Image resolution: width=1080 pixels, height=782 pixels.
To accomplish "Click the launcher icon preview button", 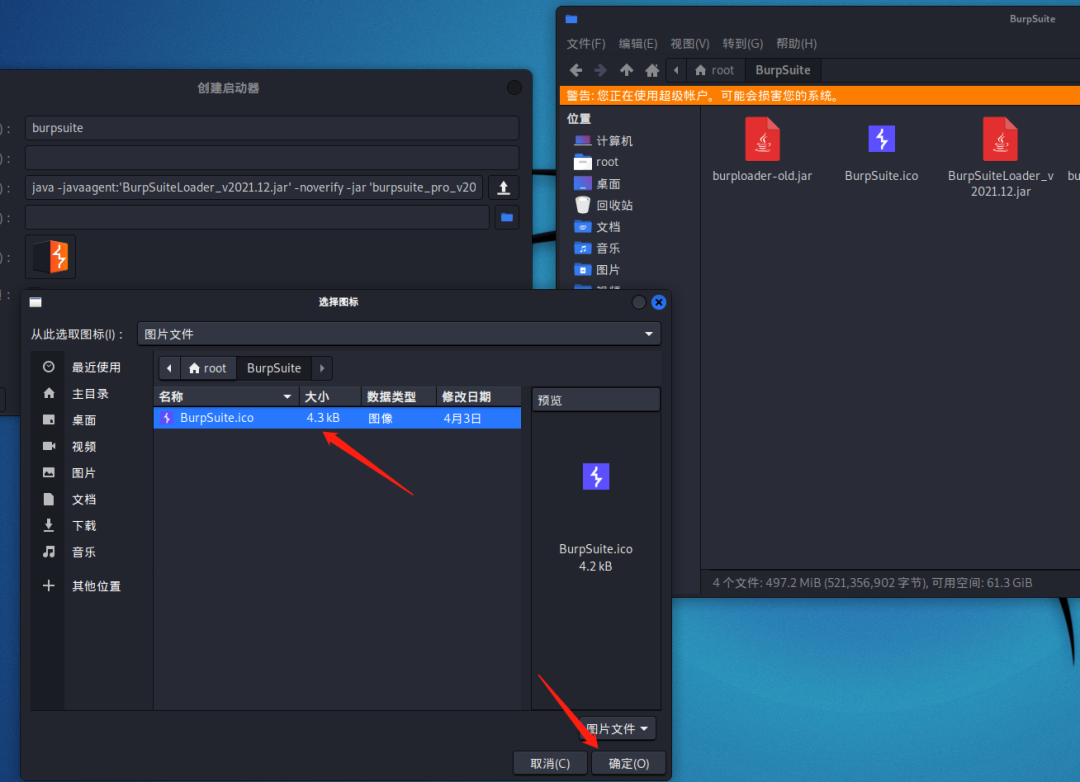I will [x=50, y=257].
